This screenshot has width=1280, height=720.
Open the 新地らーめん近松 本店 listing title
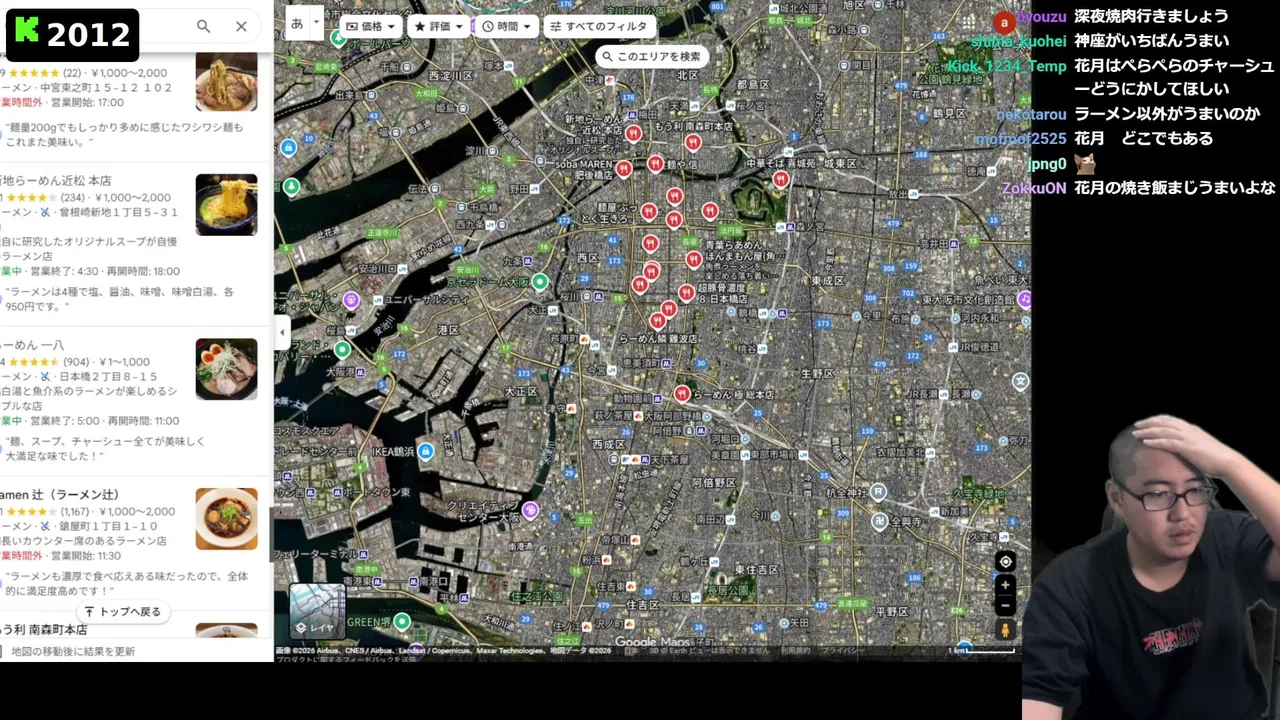(x=56, y=181)
